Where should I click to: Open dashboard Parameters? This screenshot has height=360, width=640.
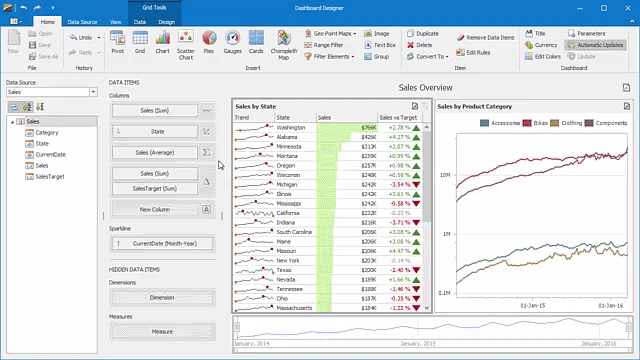click(x=587, y=33)
